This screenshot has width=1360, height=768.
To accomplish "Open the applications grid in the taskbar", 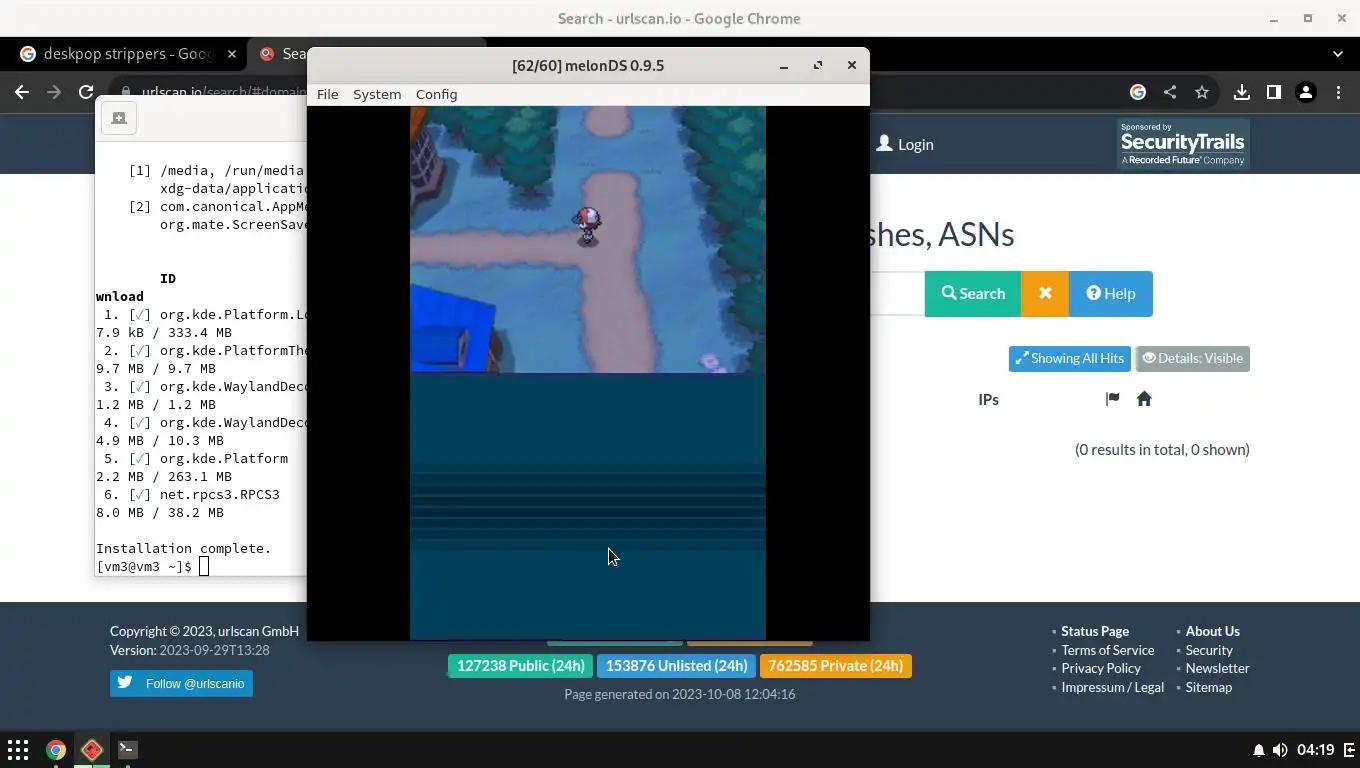I will click(18, 749).
